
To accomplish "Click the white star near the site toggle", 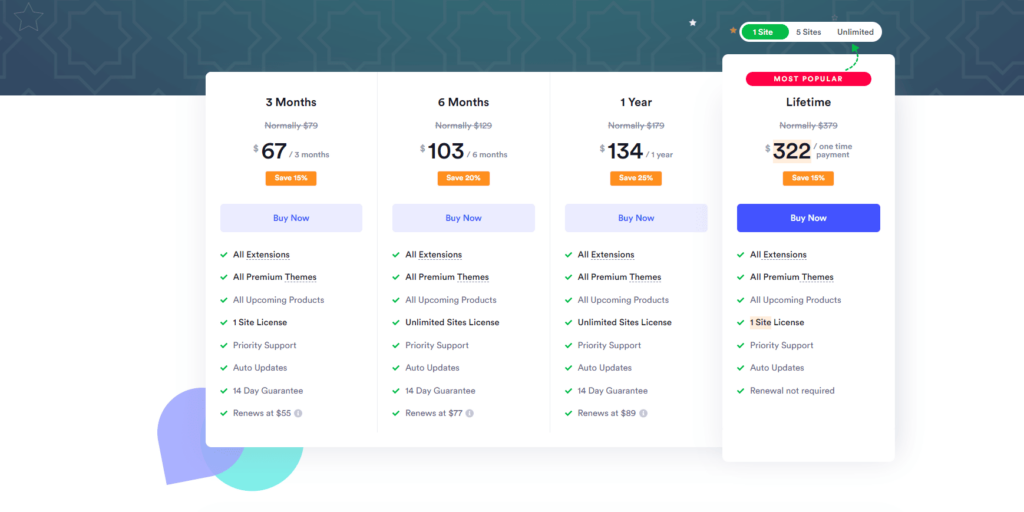I will point(692,22).
